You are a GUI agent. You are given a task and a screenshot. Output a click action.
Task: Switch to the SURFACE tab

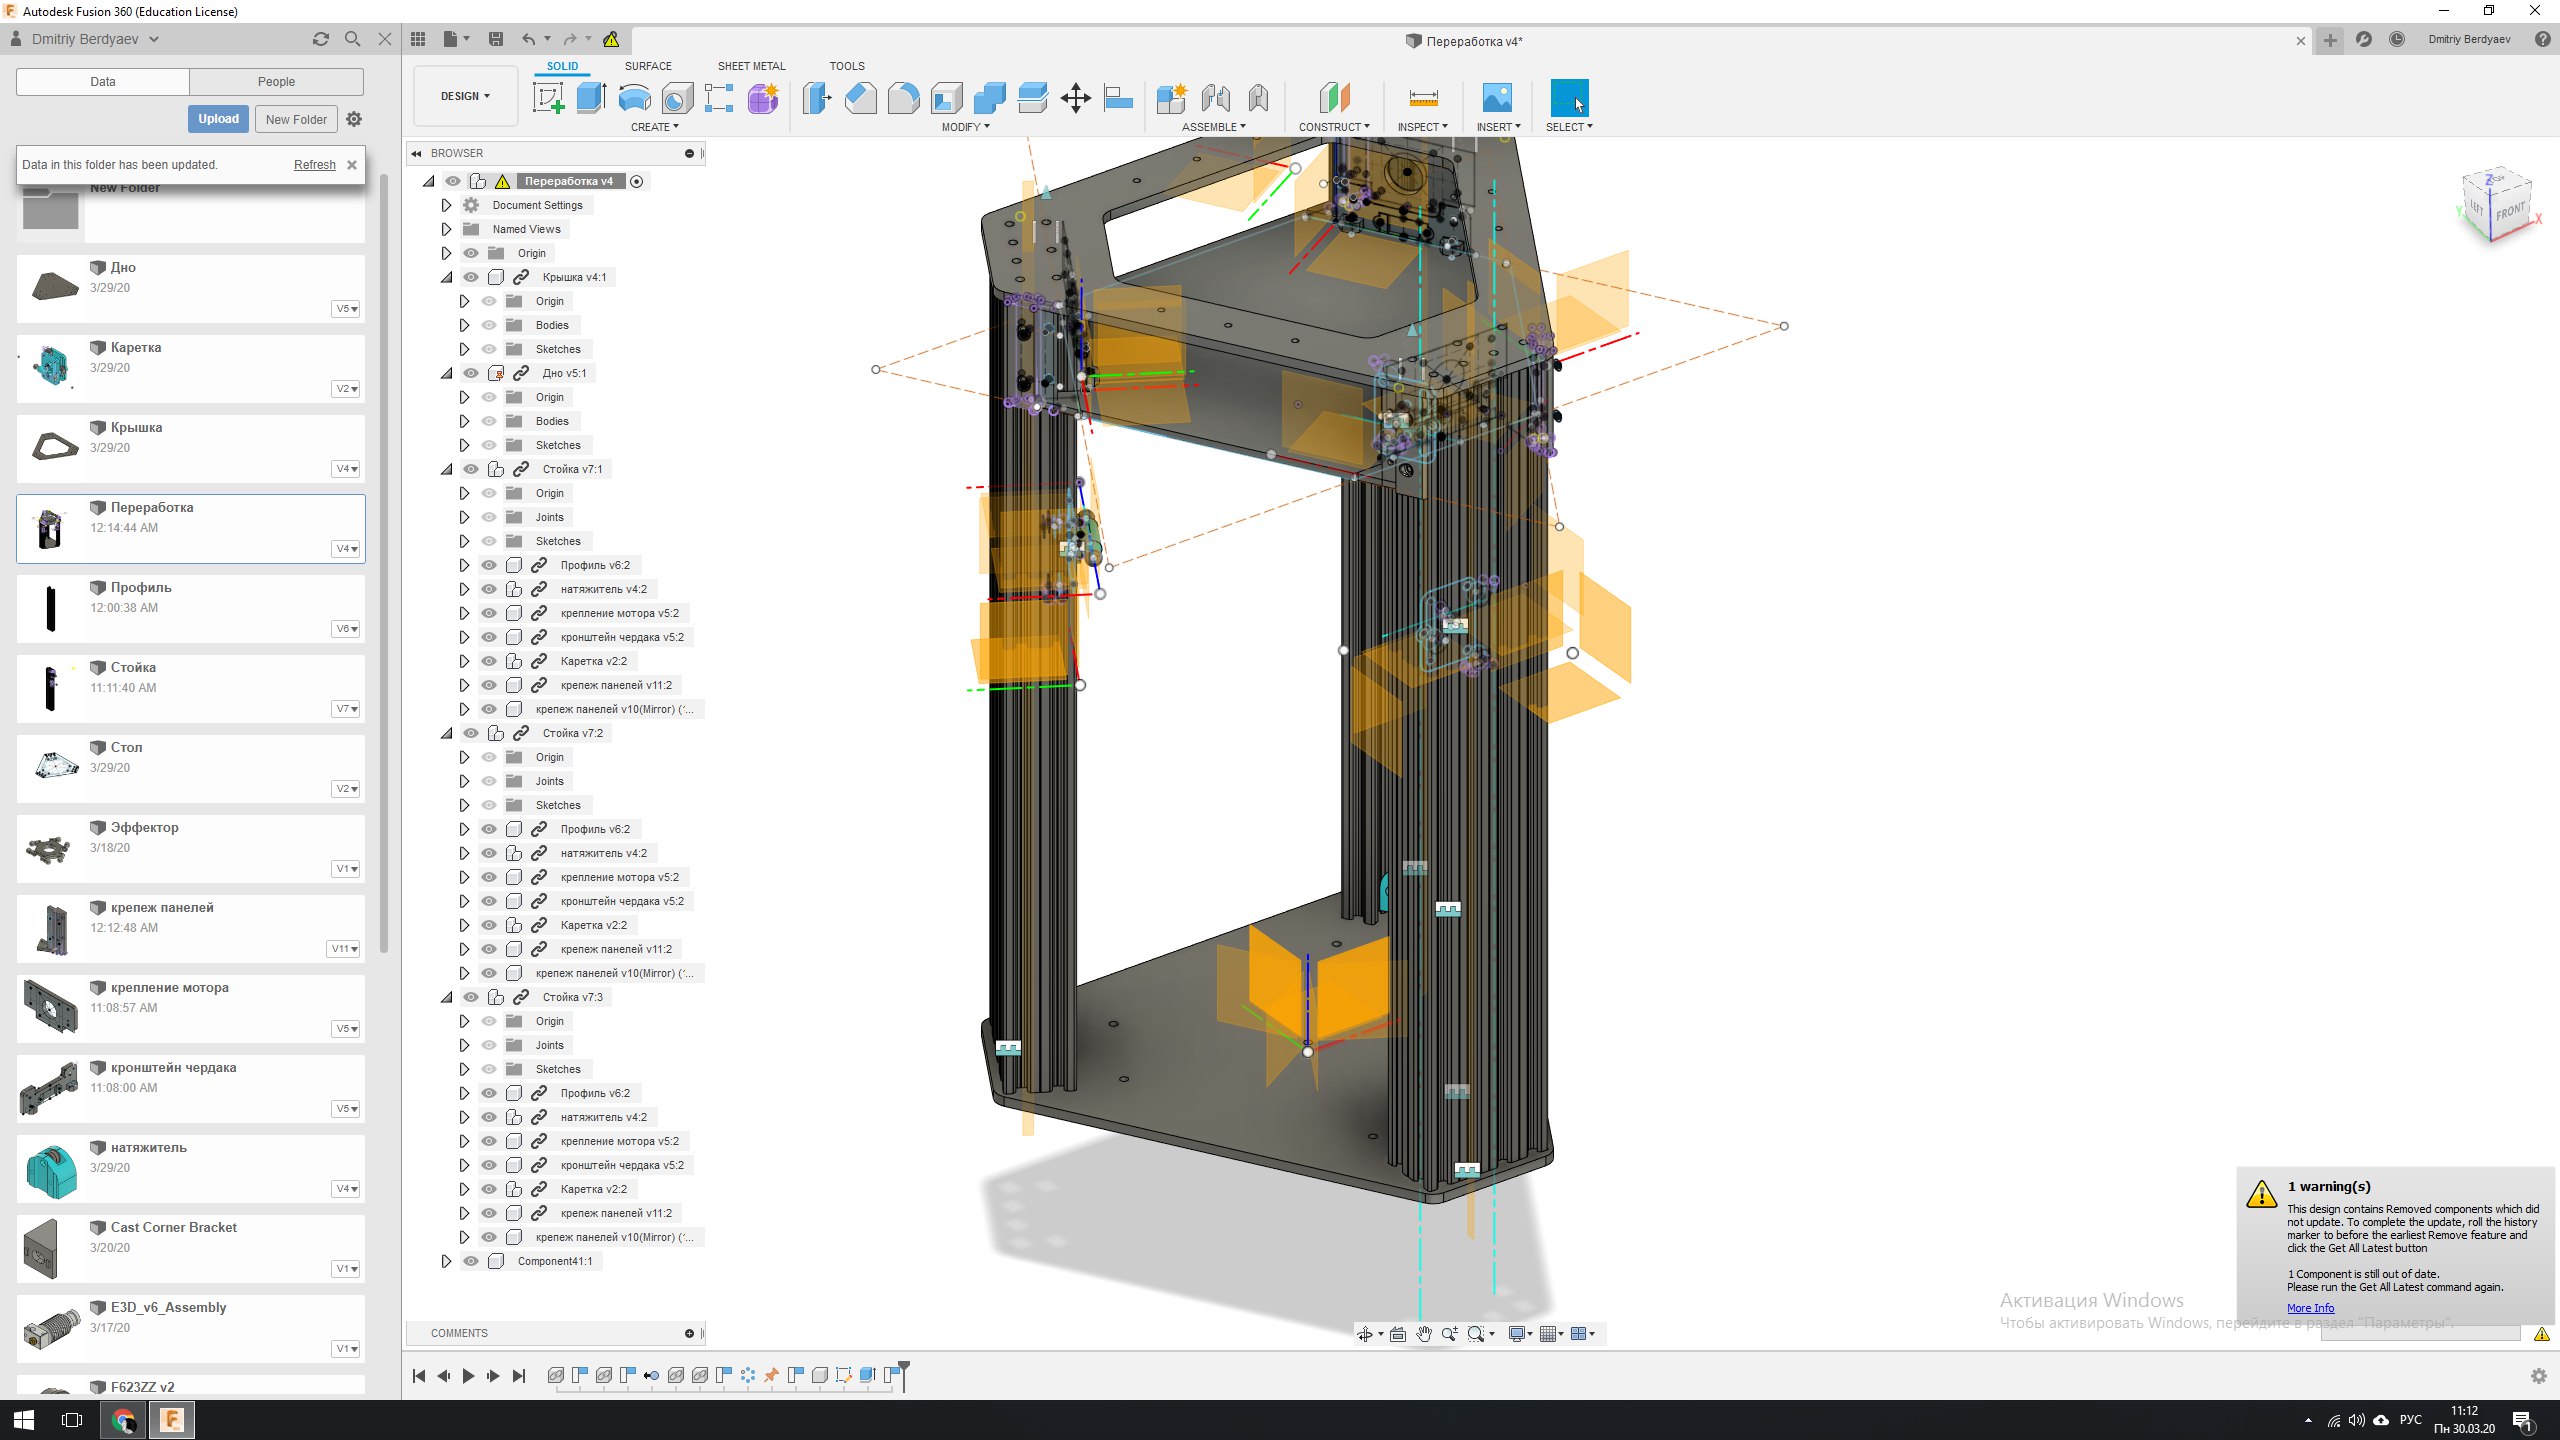(648, 66)
